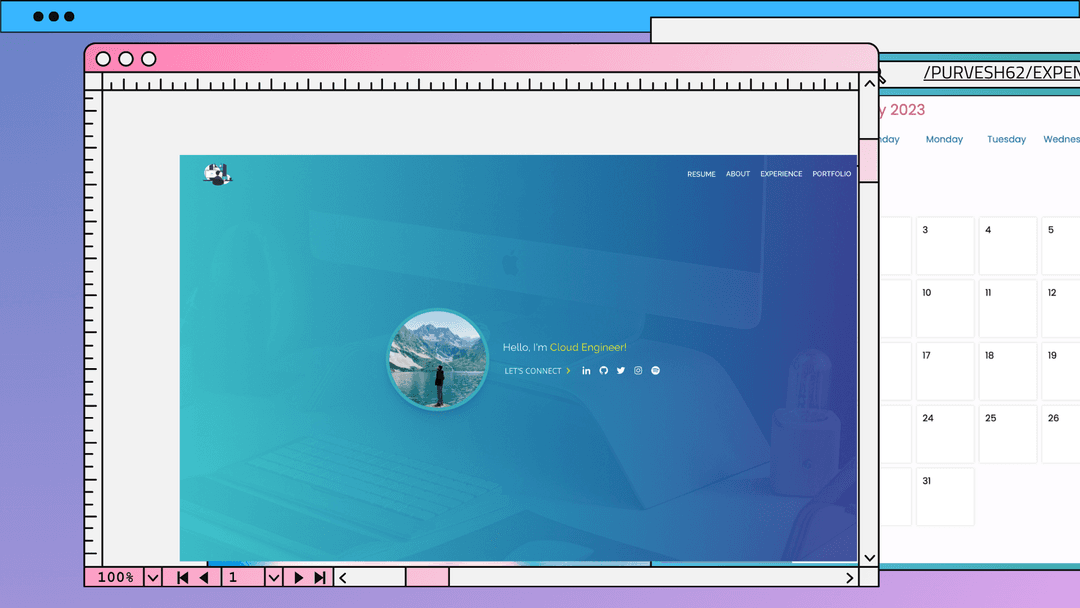The image size is (1080, 608).
Task: Go to the EXPERIENCE section link
Action: (x=781, y=174)
